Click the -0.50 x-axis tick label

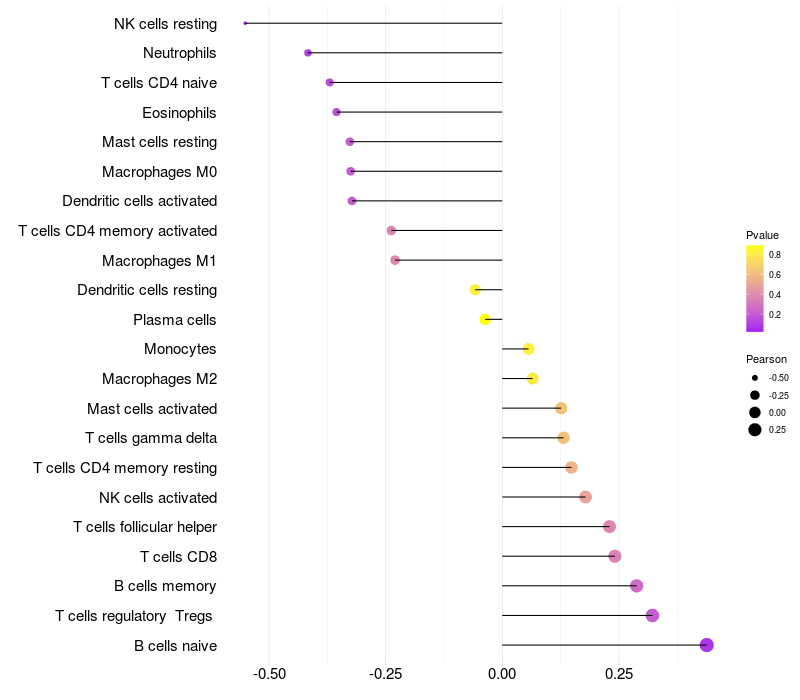pos(269,674)
